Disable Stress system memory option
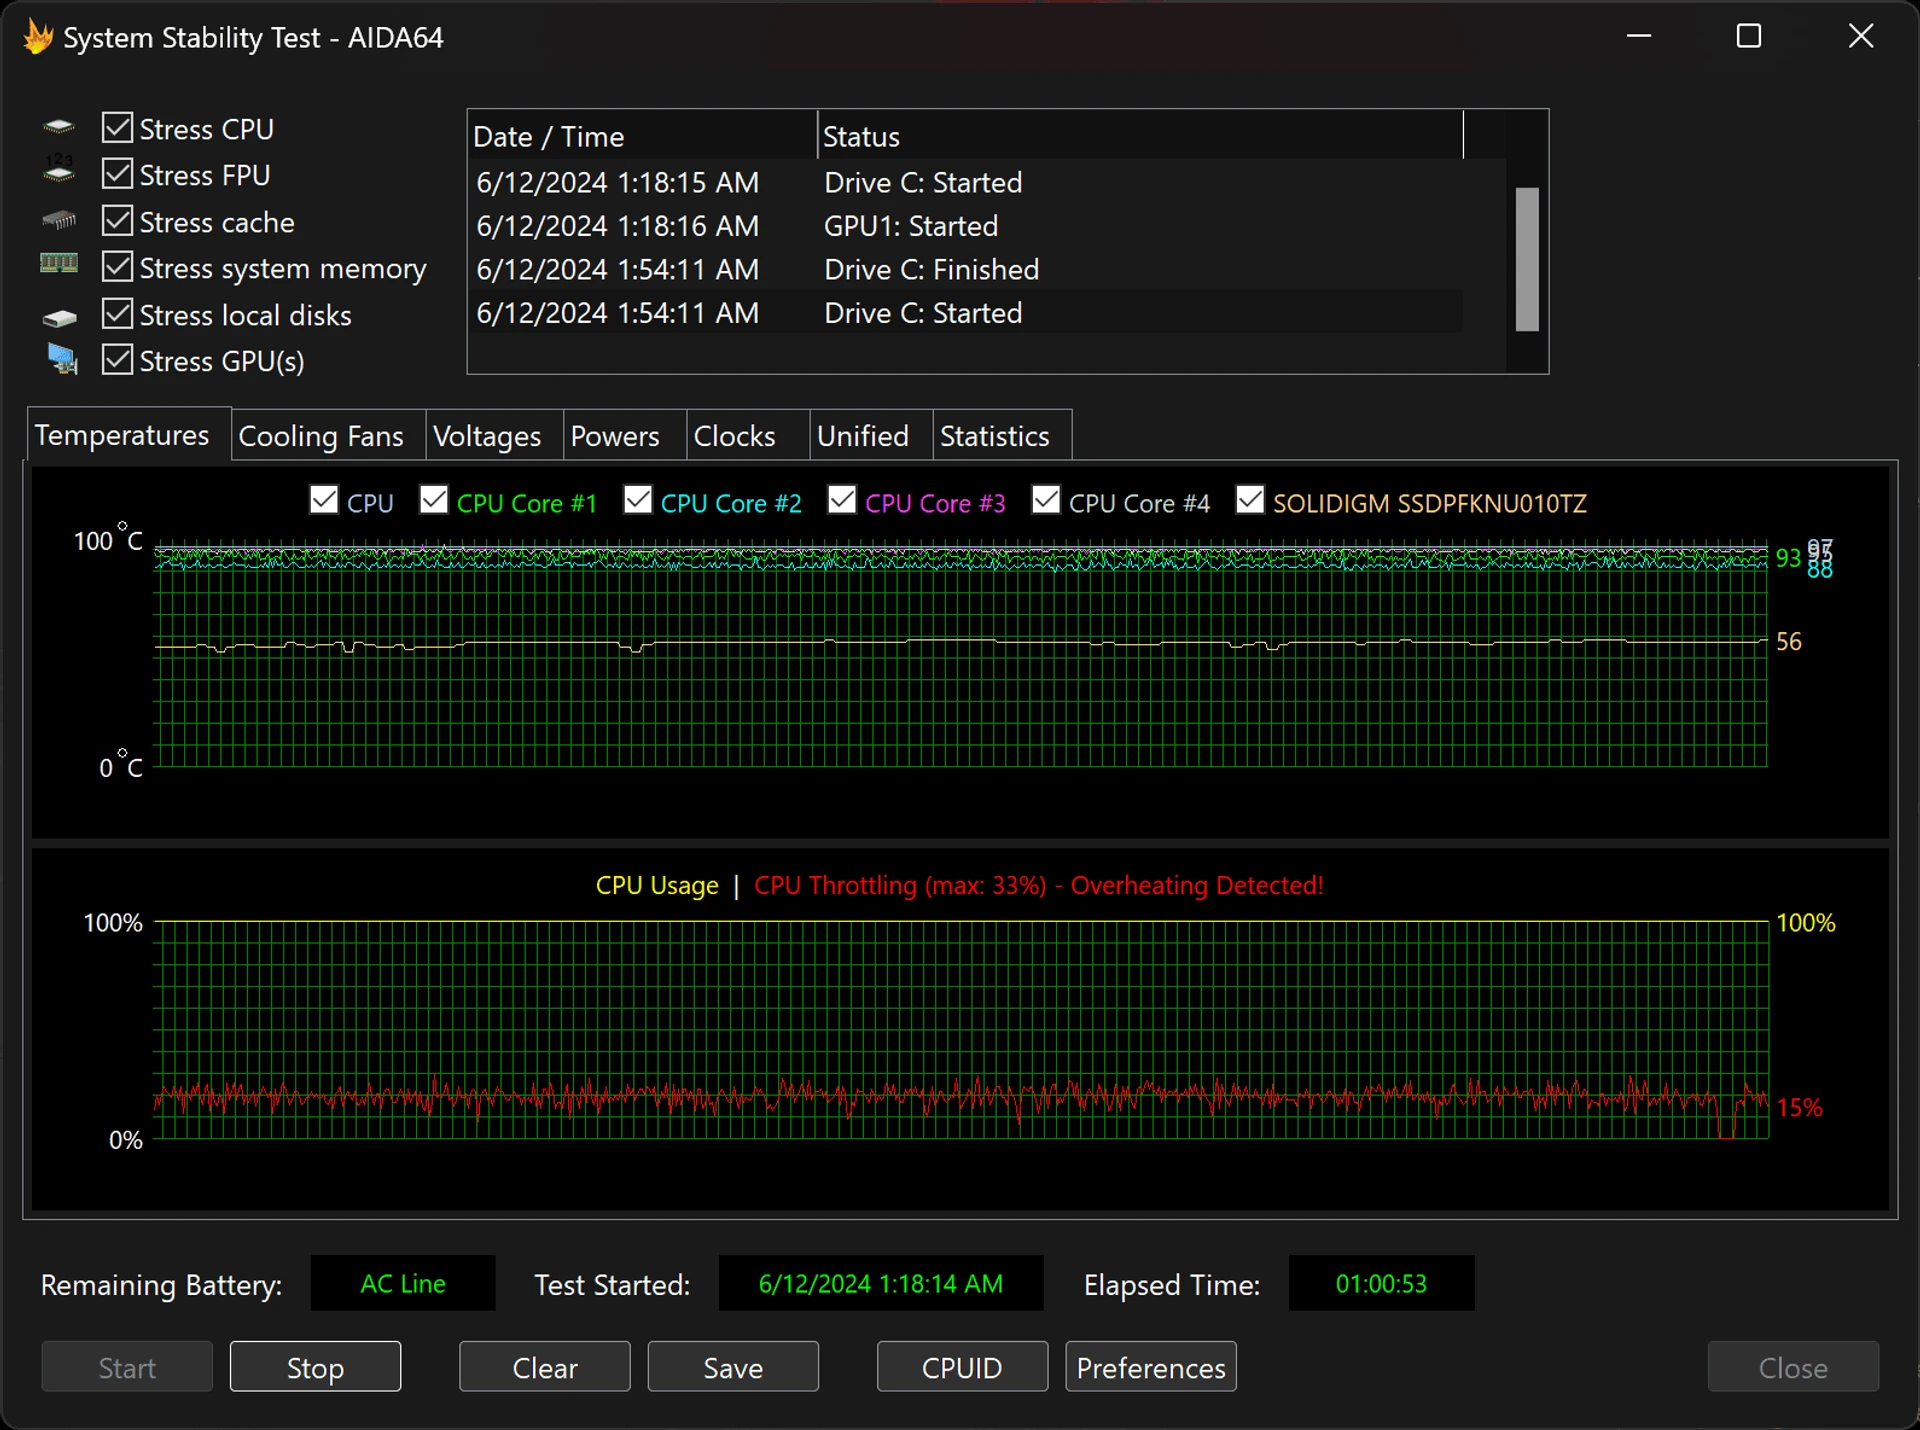Image resolution: width=1920 pixels, height=1430 pixels. 118,267
